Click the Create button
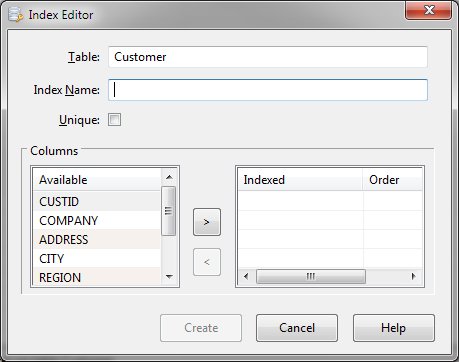This screenshot has width=459, height=362. pyautogui.click(x=201, y=328)
